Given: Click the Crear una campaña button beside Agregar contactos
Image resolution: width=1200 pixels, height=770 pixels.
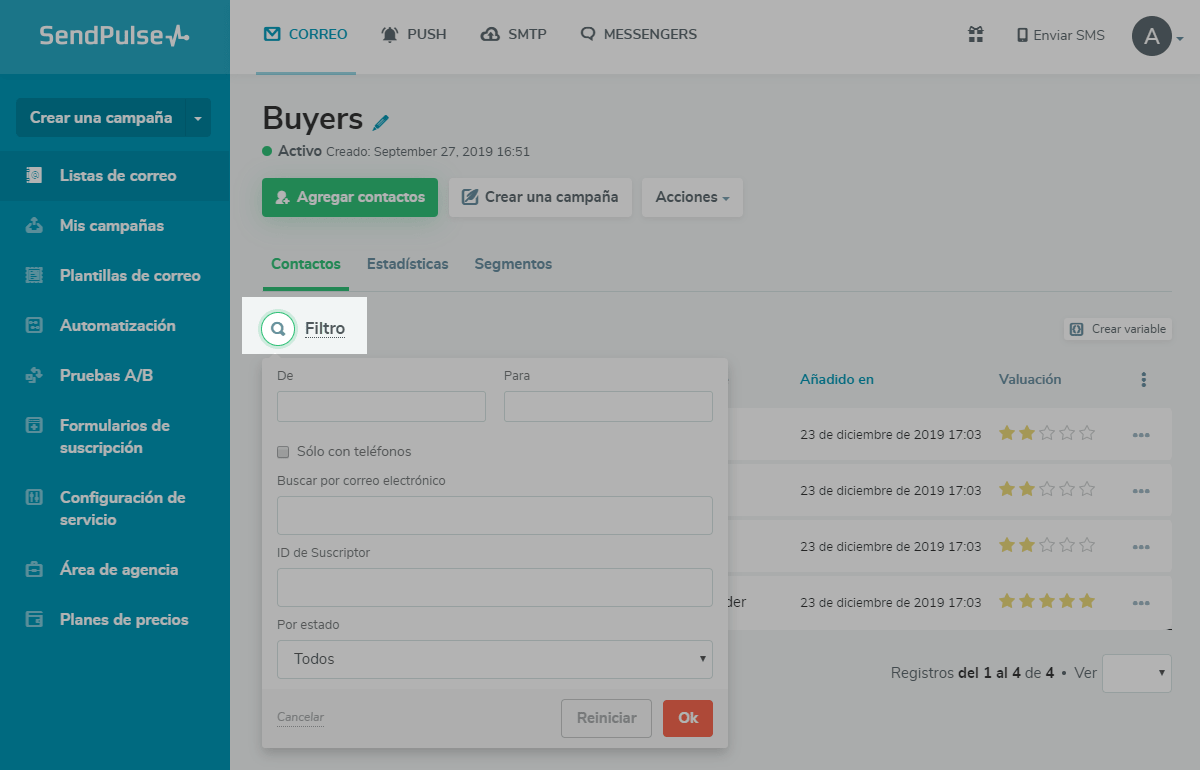Looking at the screenshot, I should click(540, 197).
